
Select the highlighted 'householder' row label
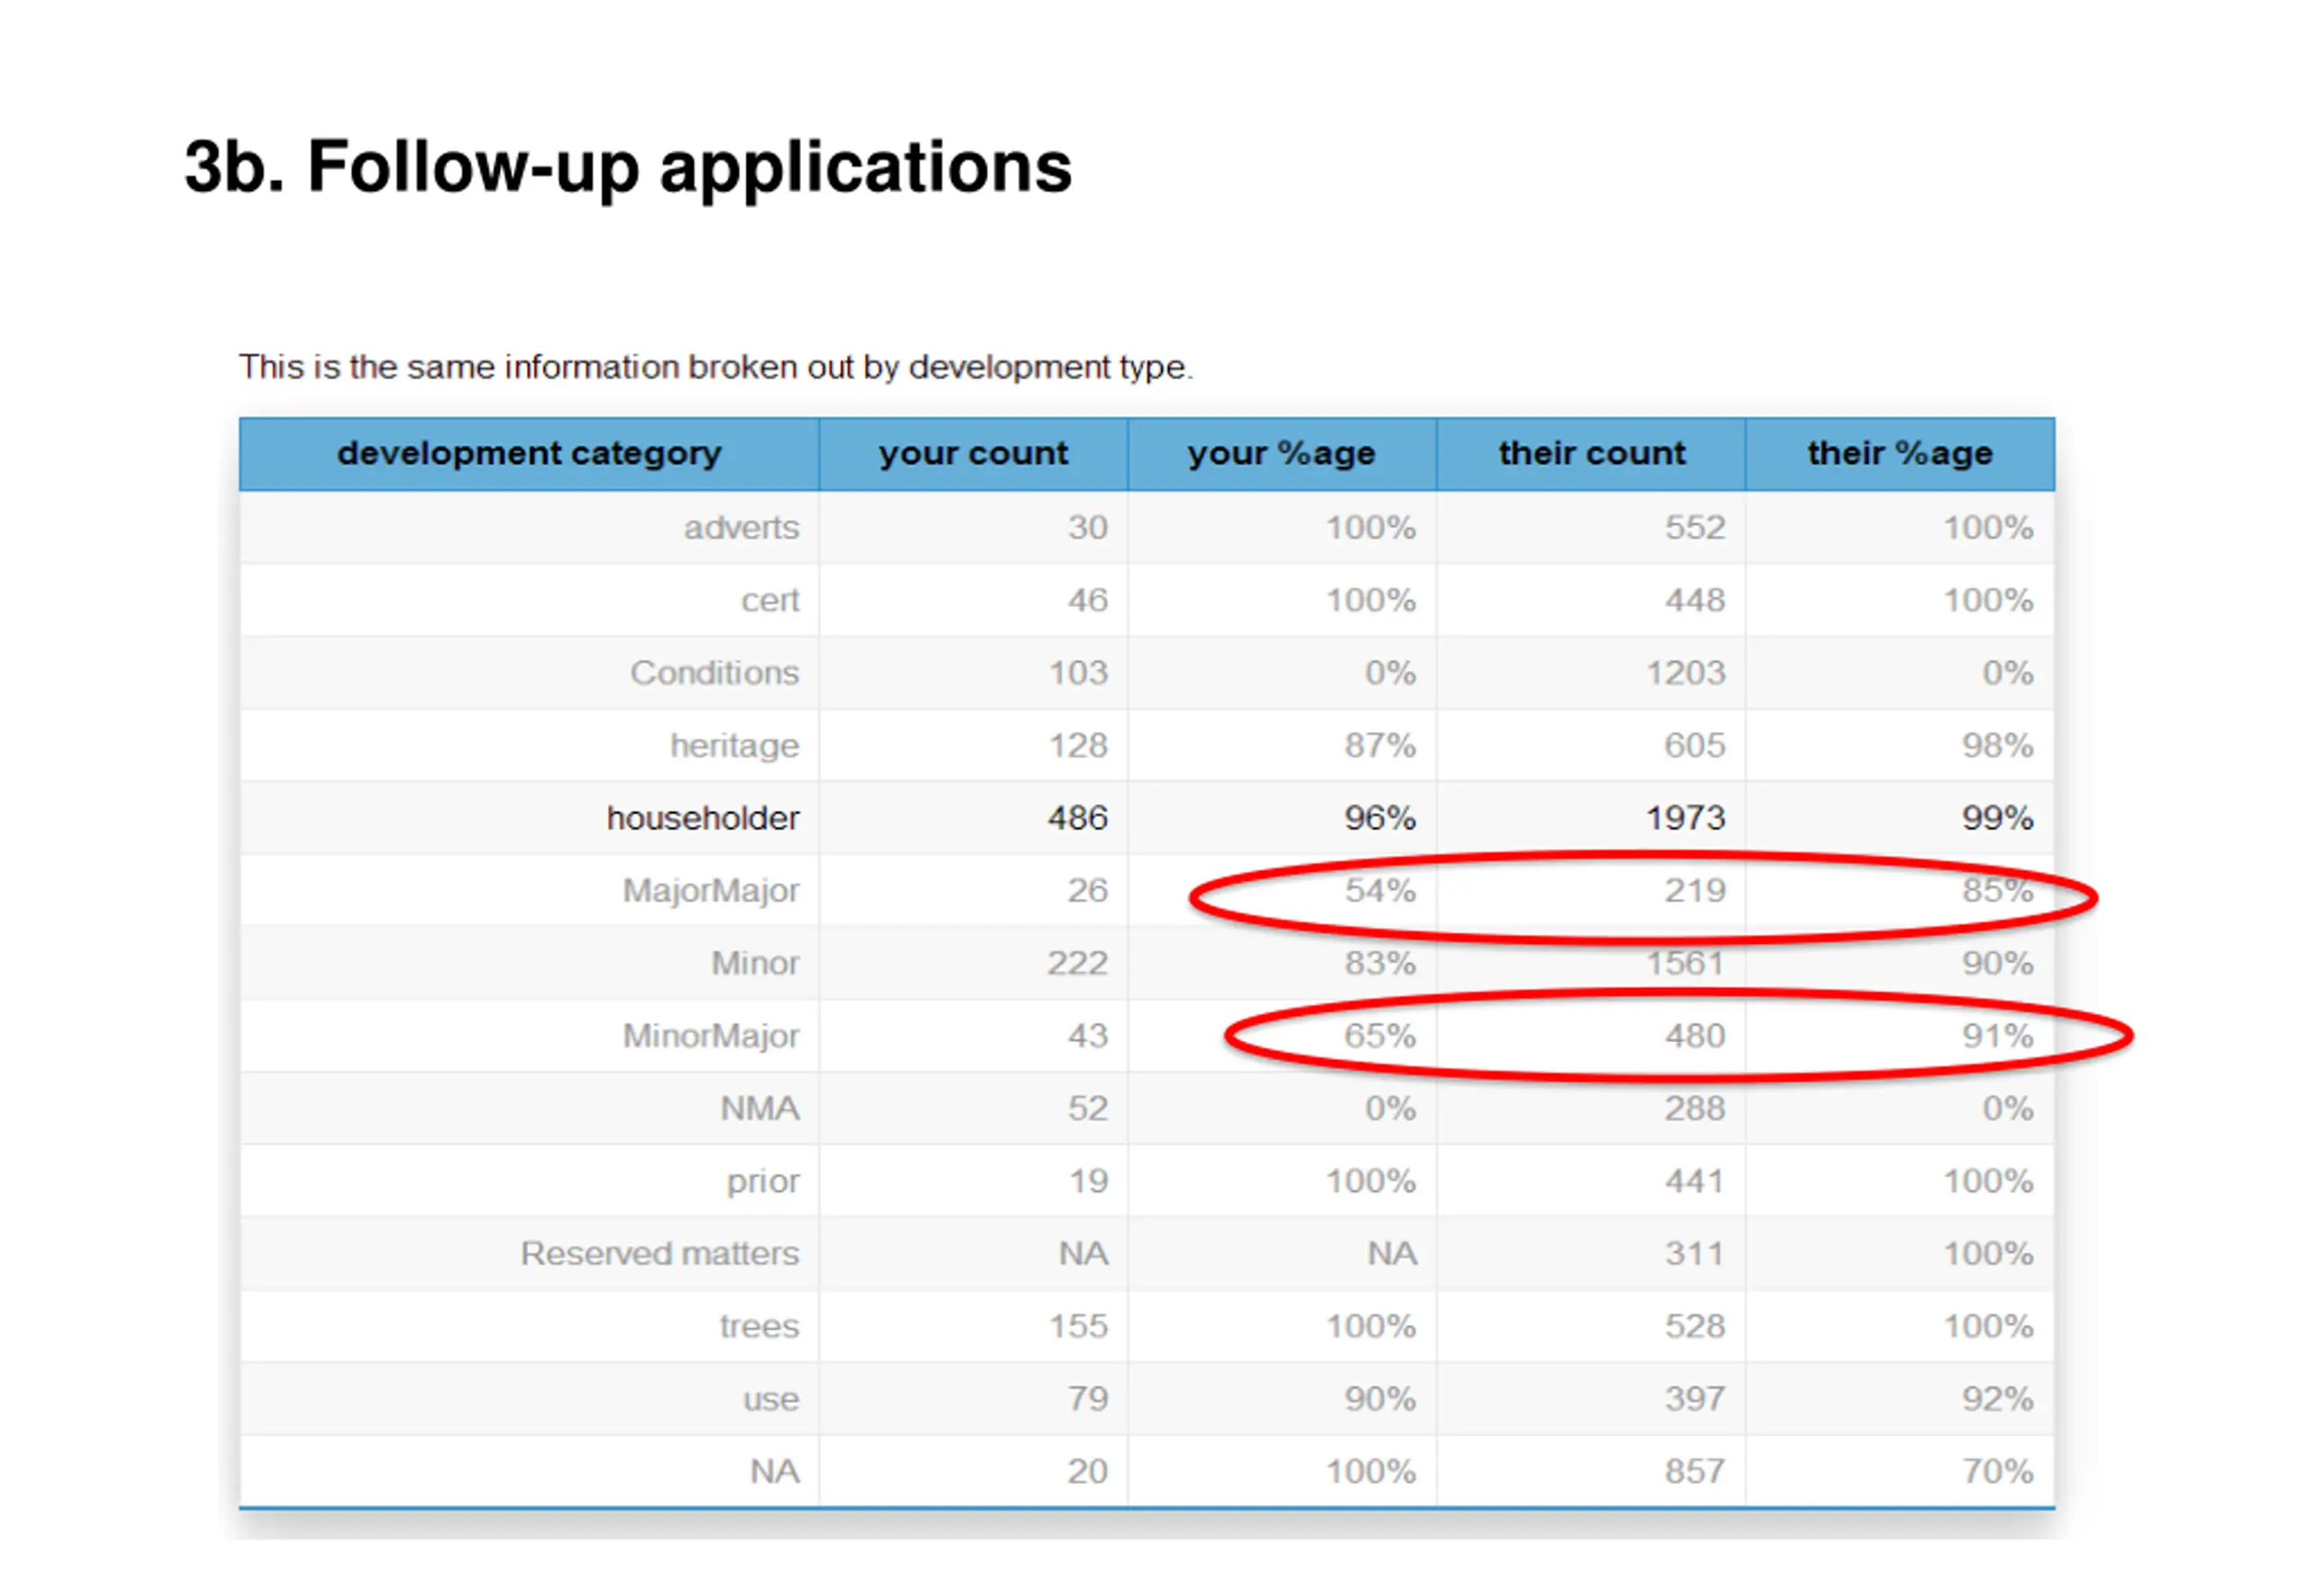click(x=702, y=818)
